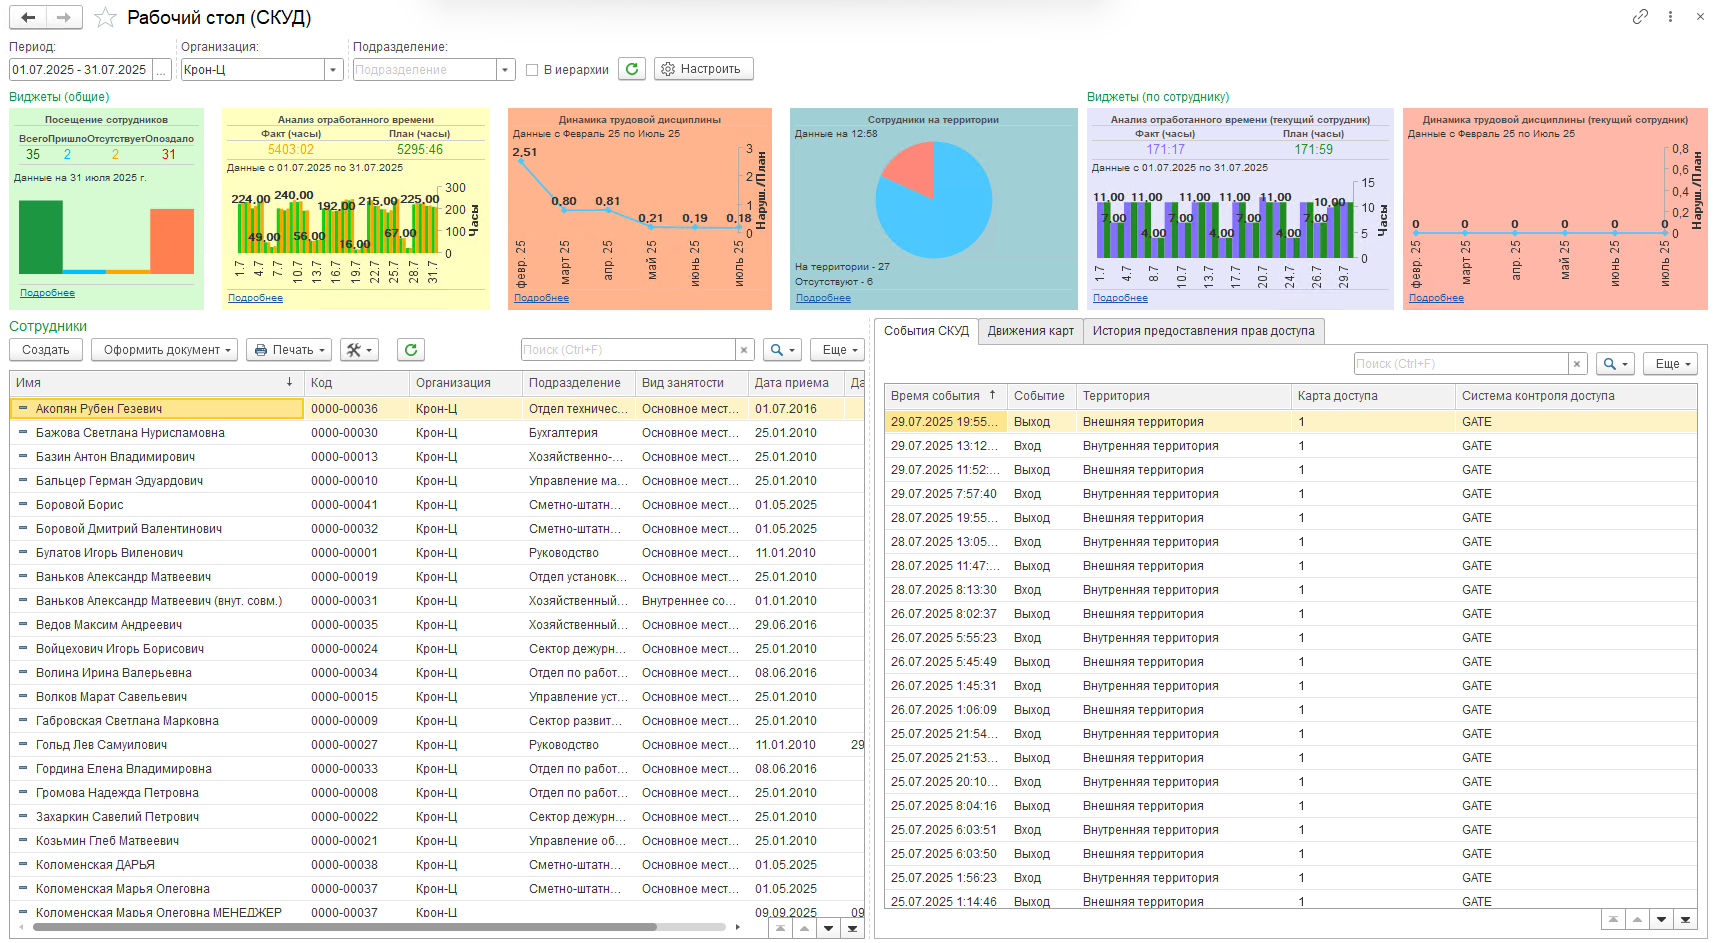Open the search magnifier in employee toolbar

(781, 350)
